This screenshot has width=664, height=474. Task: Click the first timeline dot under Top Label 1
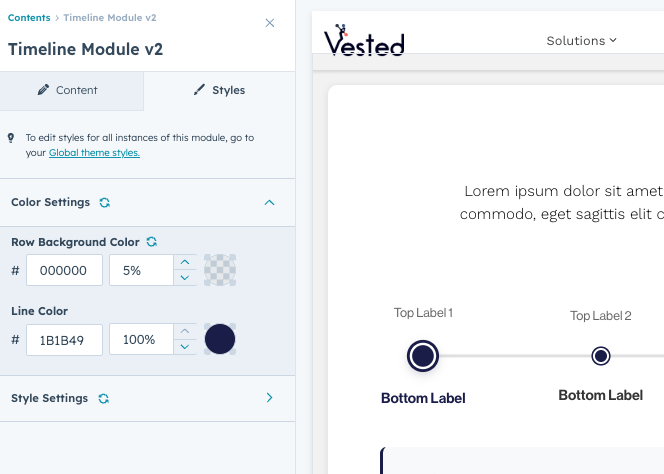(423, 356)
